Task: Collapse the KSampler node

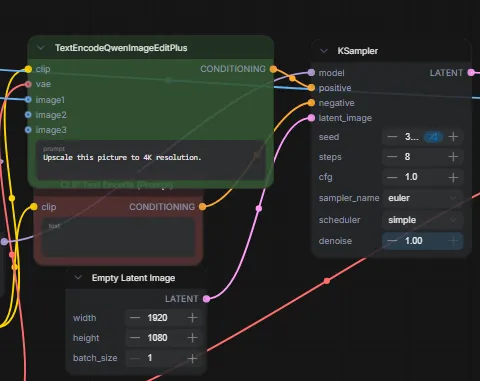Action: [323, 51]
